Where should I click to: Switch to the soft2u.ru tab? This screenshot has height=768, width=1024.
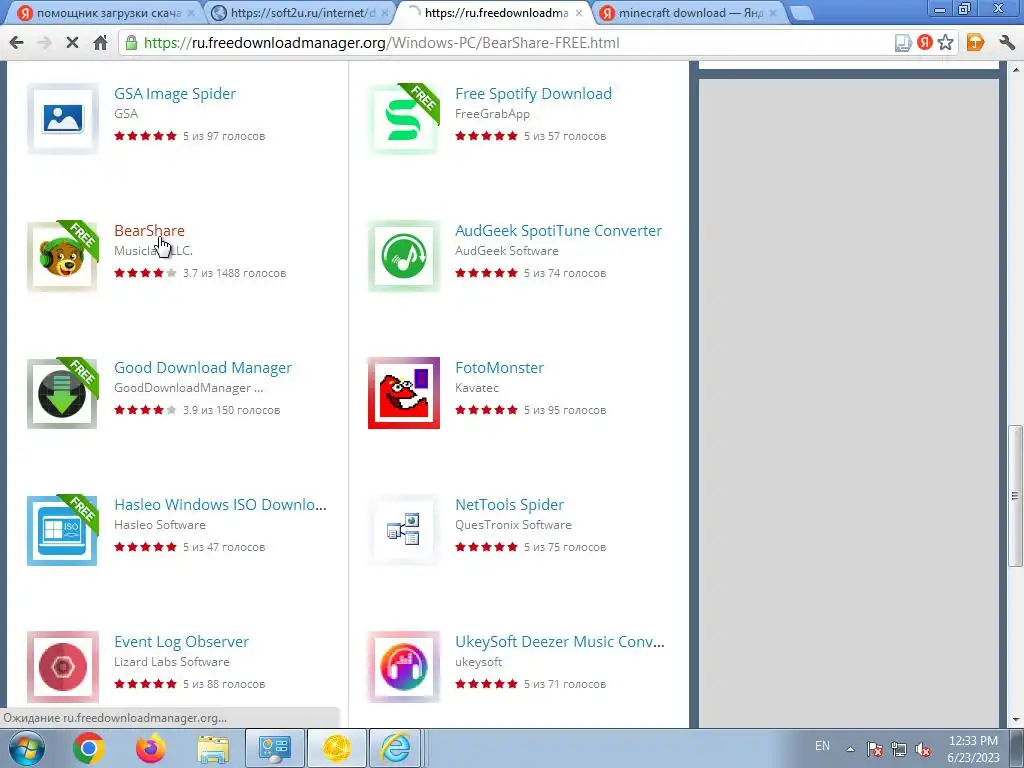302,13
